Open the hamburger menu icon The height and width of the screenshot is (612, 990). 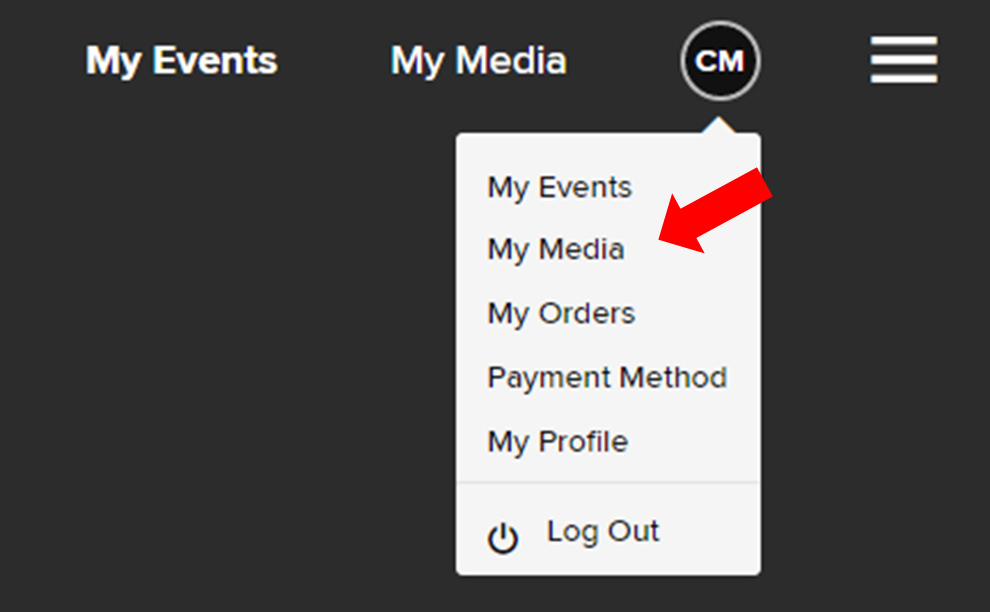904,60
